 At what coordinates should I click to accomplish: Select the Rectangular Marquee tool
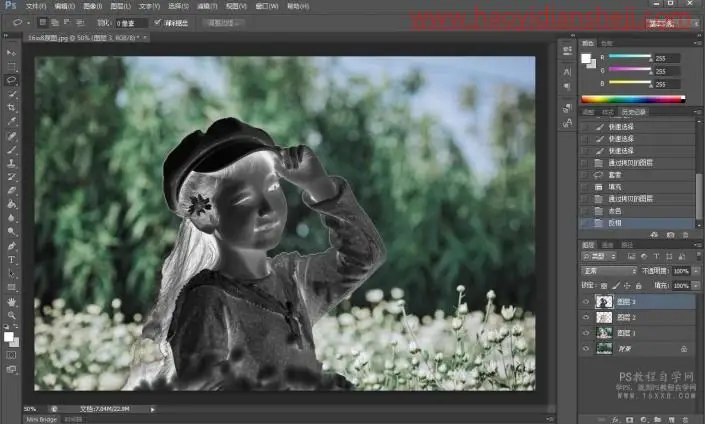click(11, 67)
